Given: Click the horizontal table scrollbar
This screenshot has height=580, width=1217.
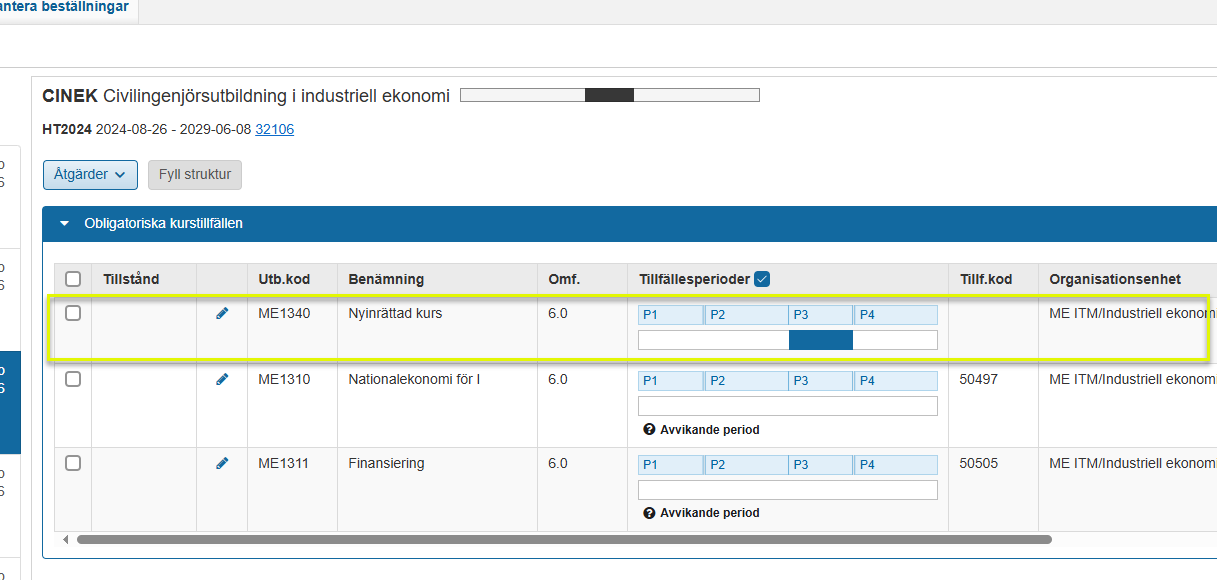Looking at the screenshot, I should tap(564, 540).
